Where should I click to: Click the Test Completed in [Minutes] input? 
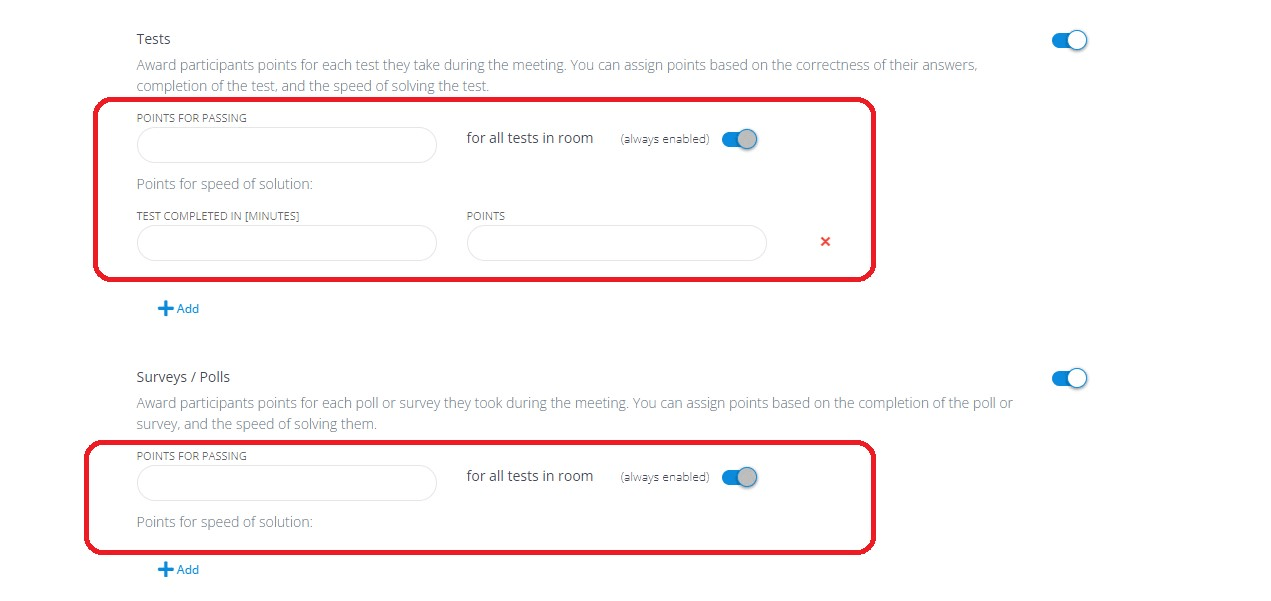click(x=287, y=243)
